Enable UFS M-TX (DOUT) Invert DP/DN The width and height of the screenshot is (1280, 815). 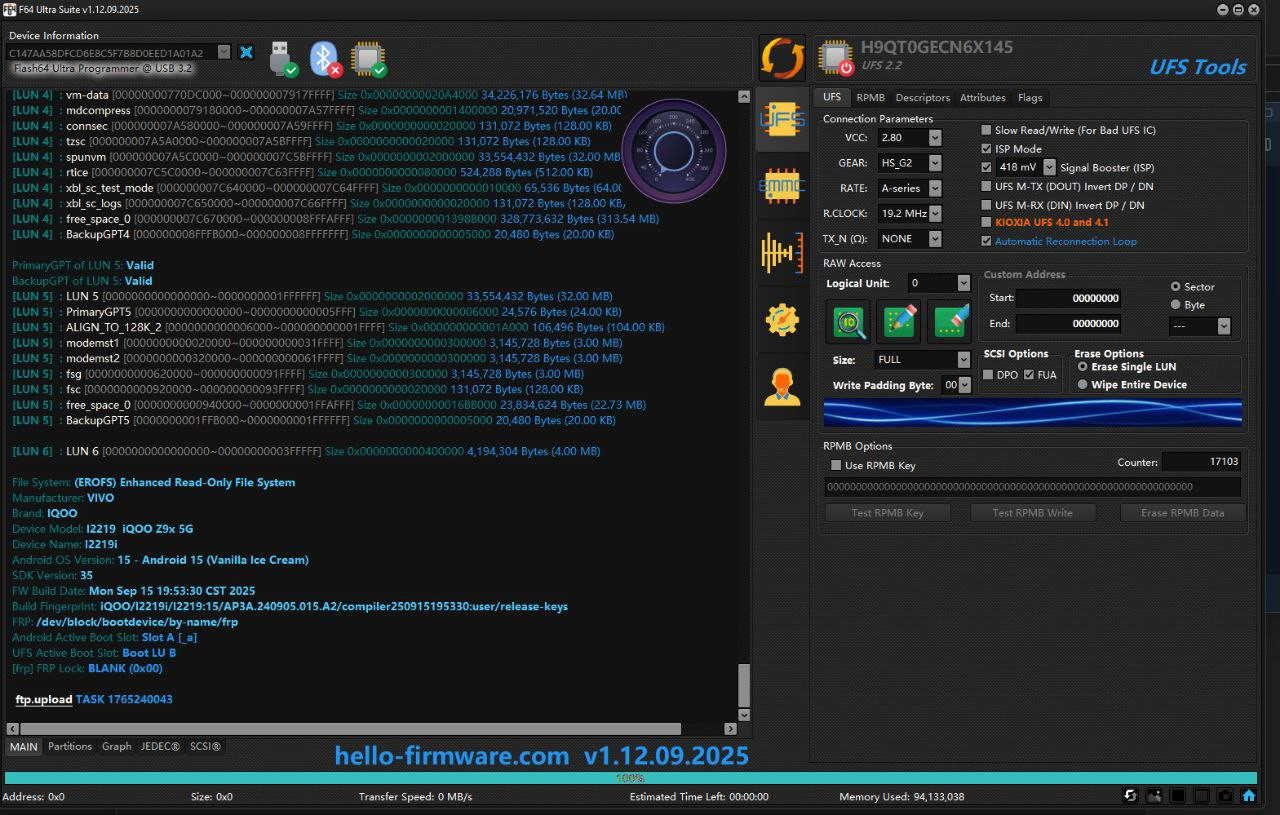(986, 186)
